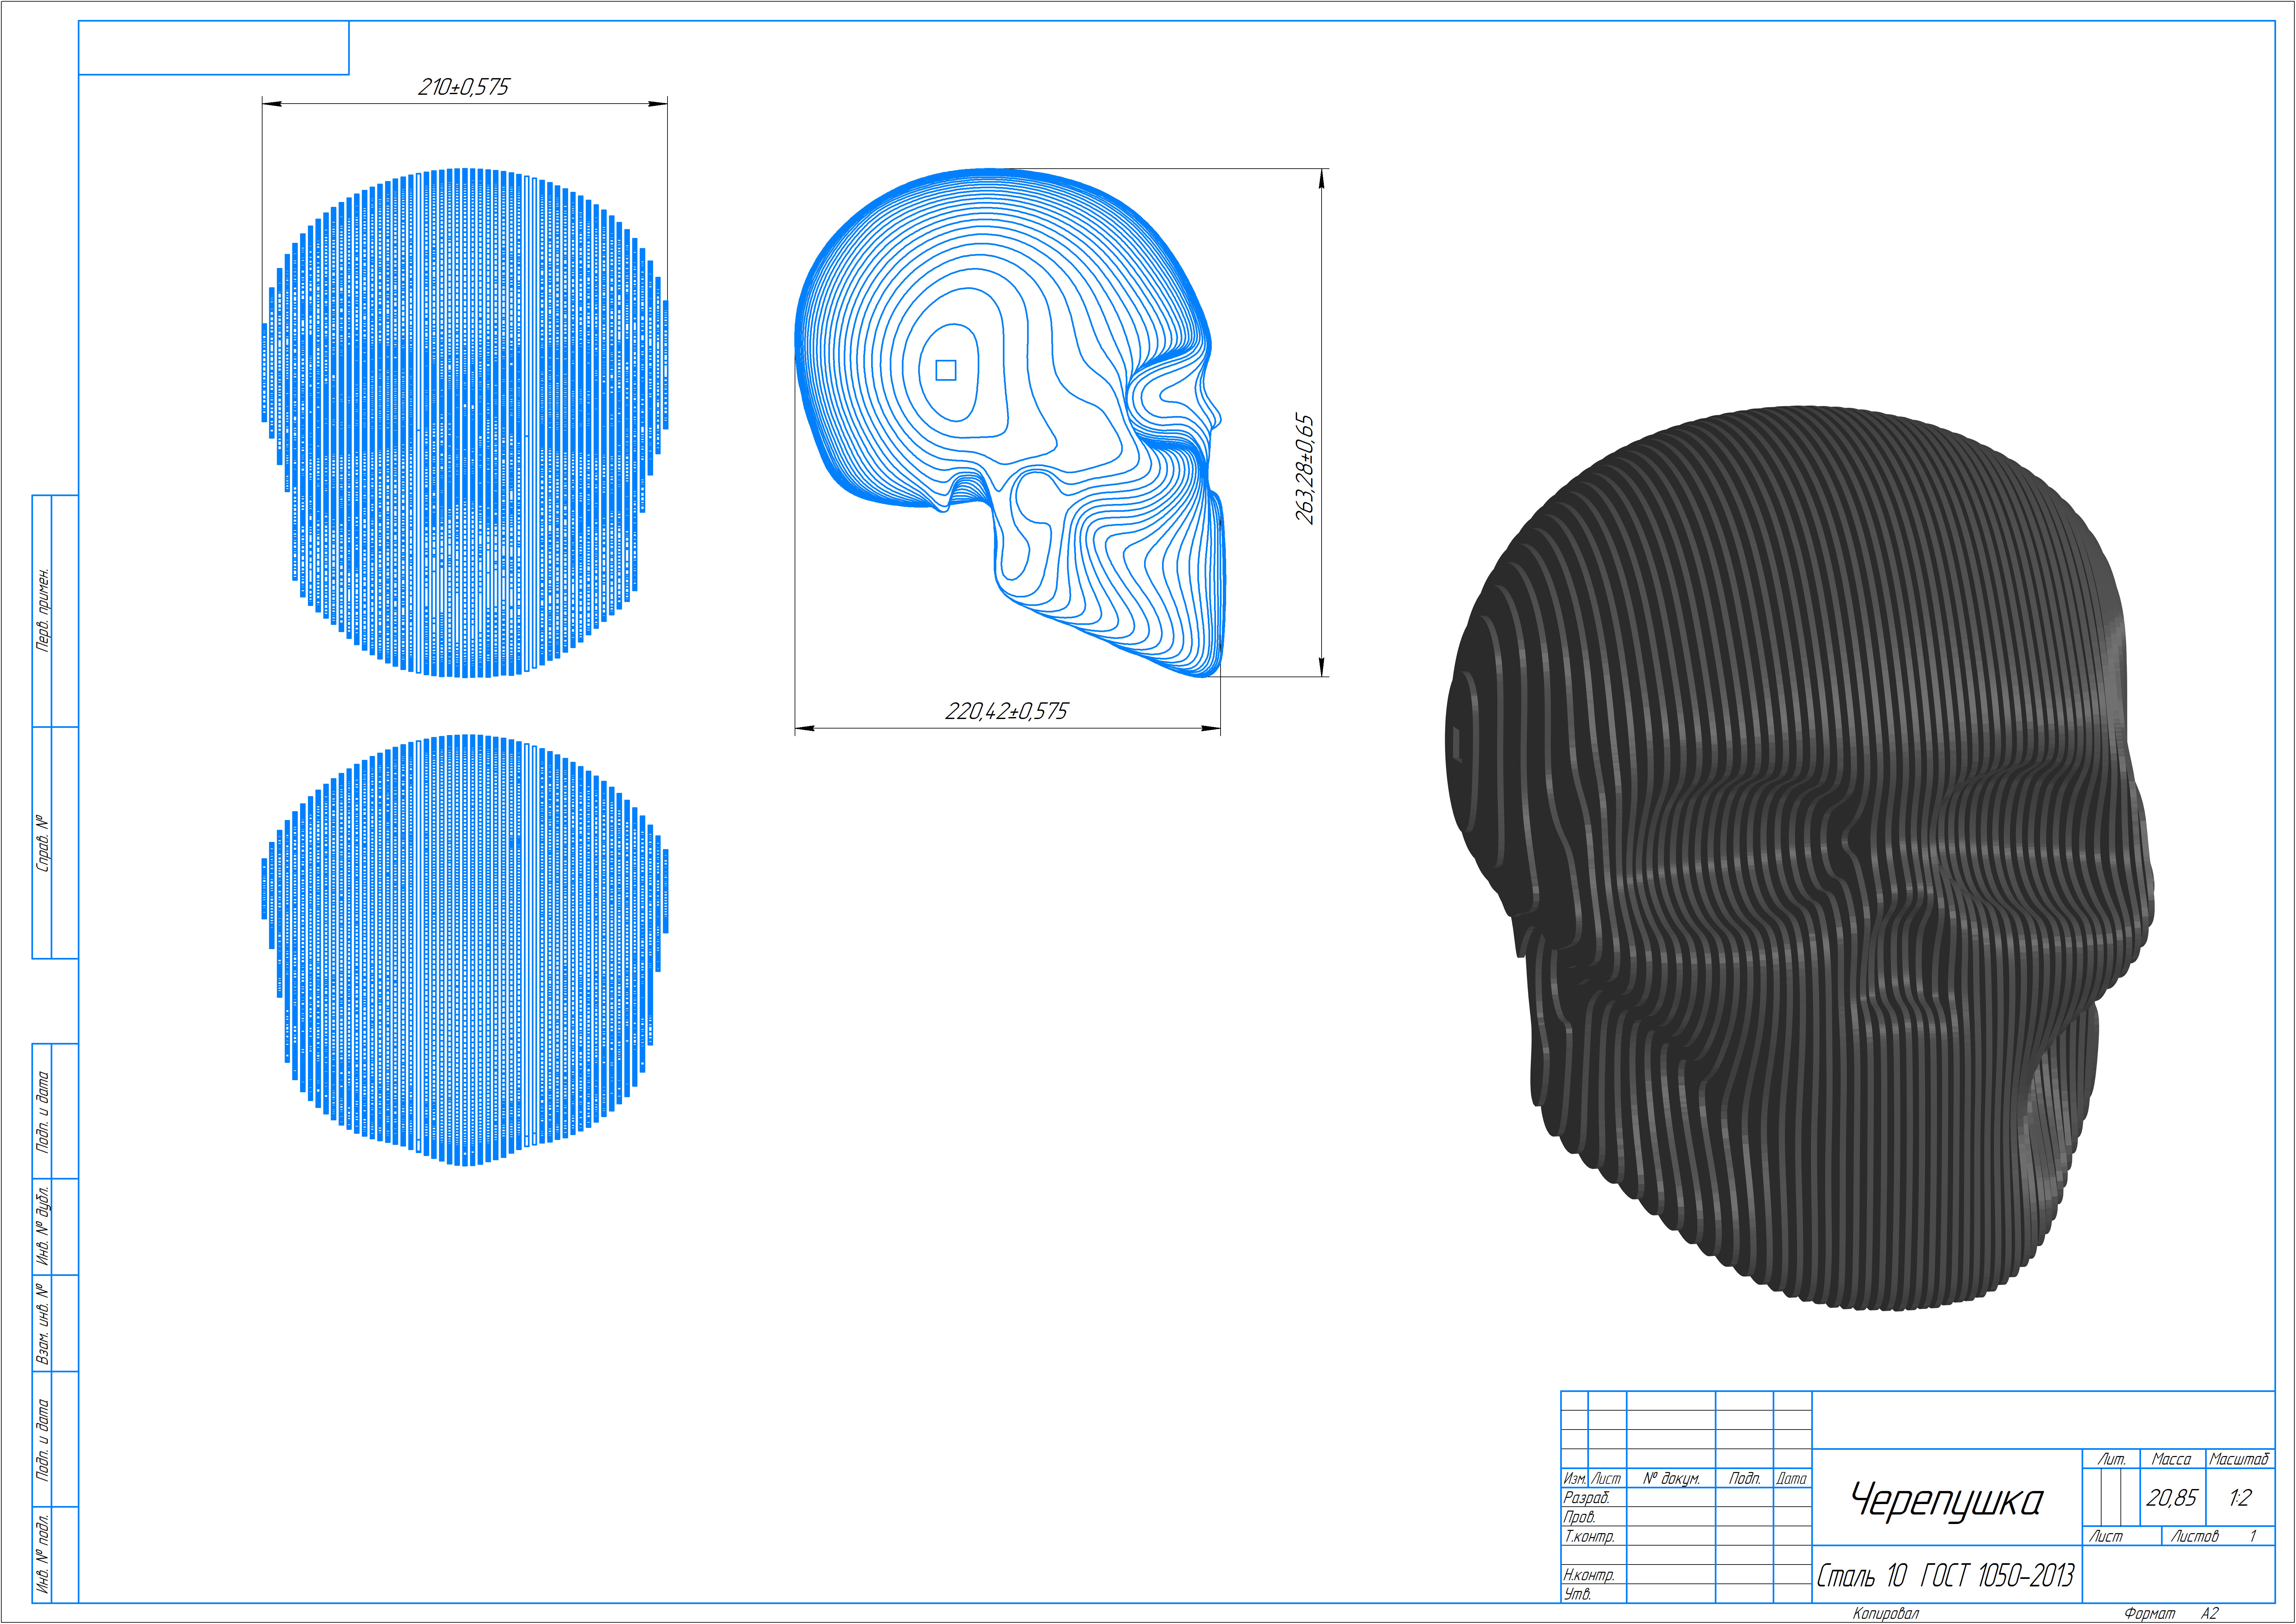Screen dimensions: 2296x1624
Task: Click the Пров. row label
Action: coord(1580,1517)
